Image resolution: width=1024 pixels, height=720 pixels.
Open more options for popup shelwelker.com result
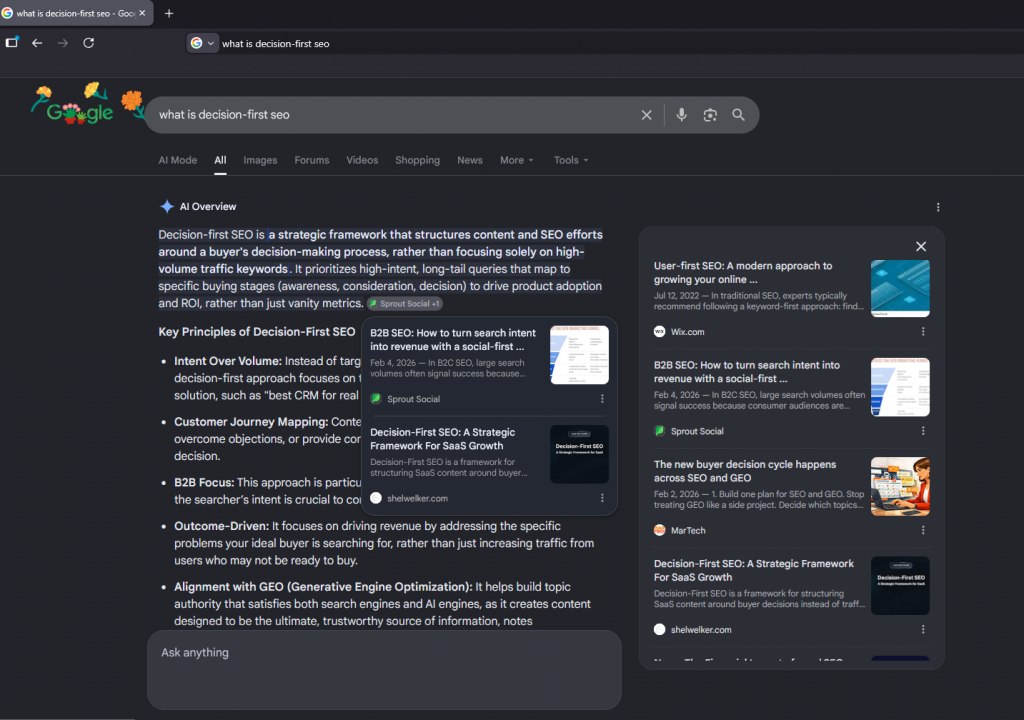click(602, 498)
